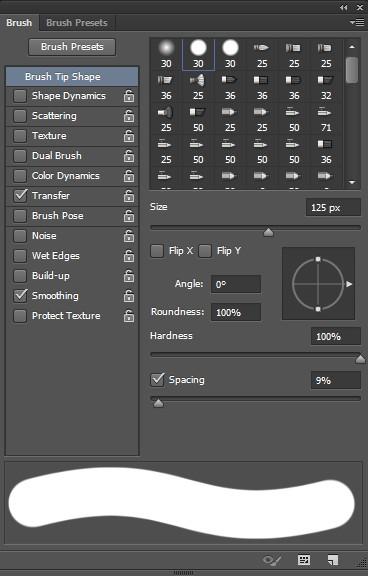
Task: Enable the Scattering checkbox
Action: [20, 116]
